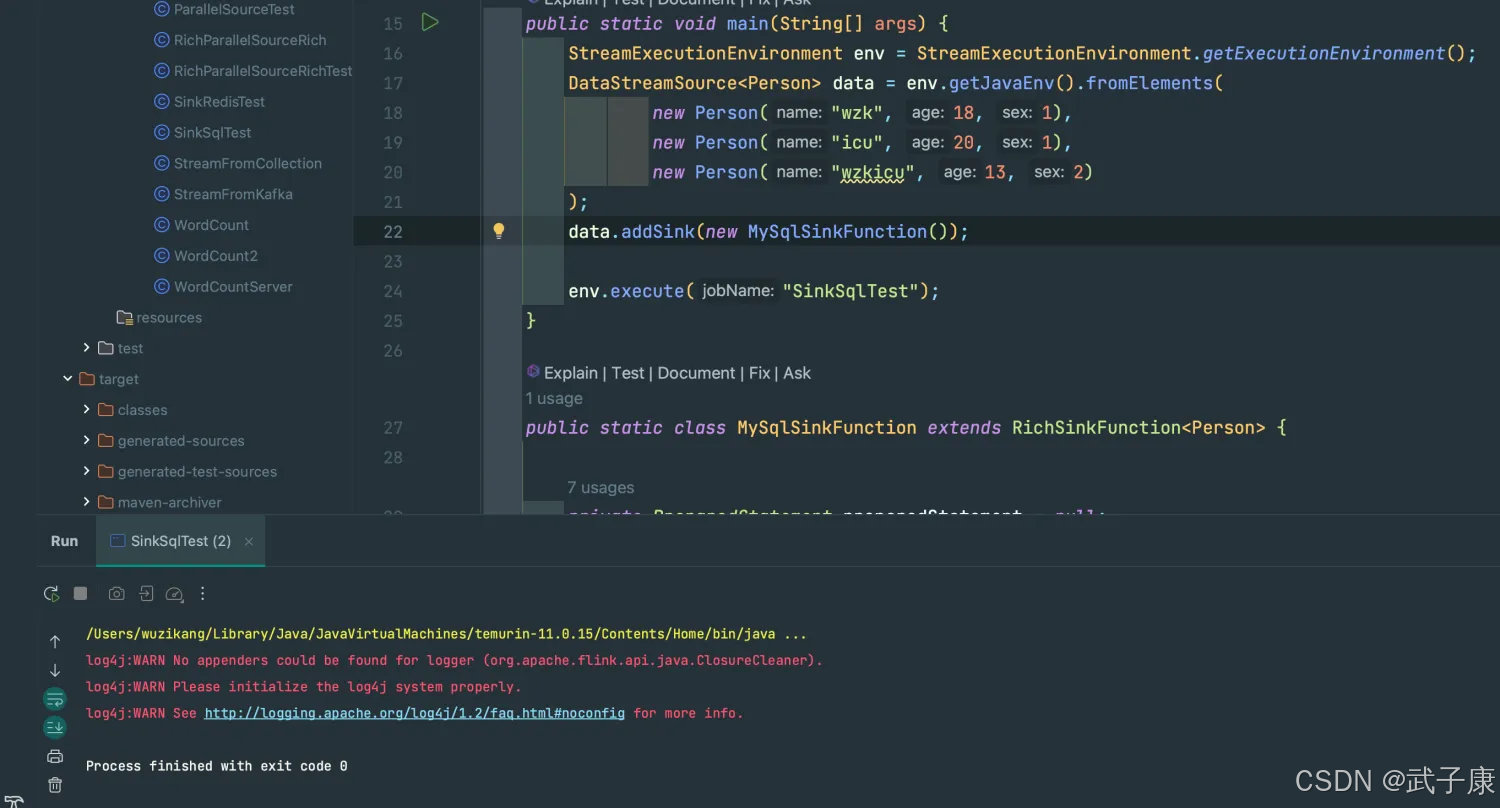The image size is (1500, 808).
Task: Open the three-dot more options menu
Action: (x=203, y=594)
